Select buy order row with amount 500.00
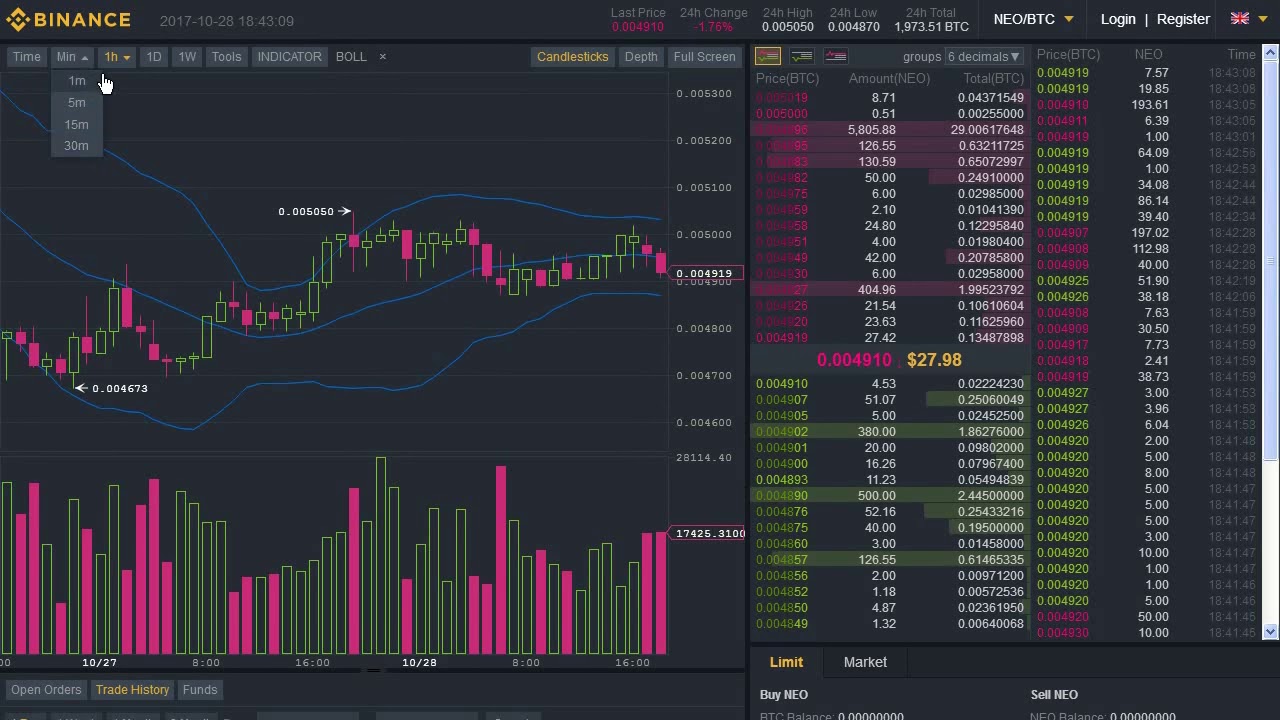Screen dimensions: 1280x720 tap(890, 496)
